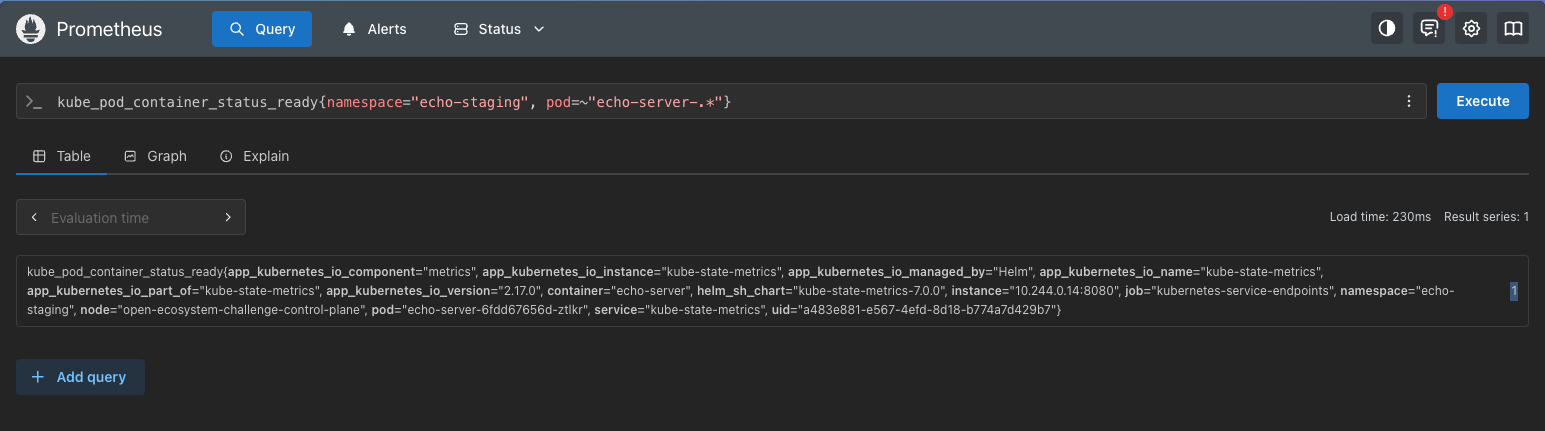Switch to the Explain tab
1545x431 pixels.
click(254, 156)
